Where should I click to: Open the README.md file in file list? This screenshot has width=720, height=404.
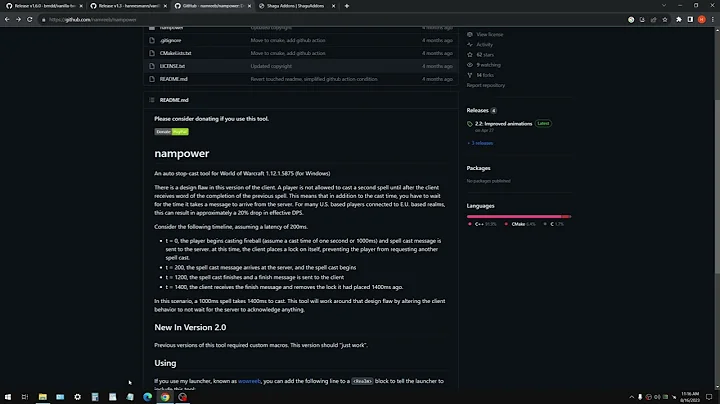(174, 79)
